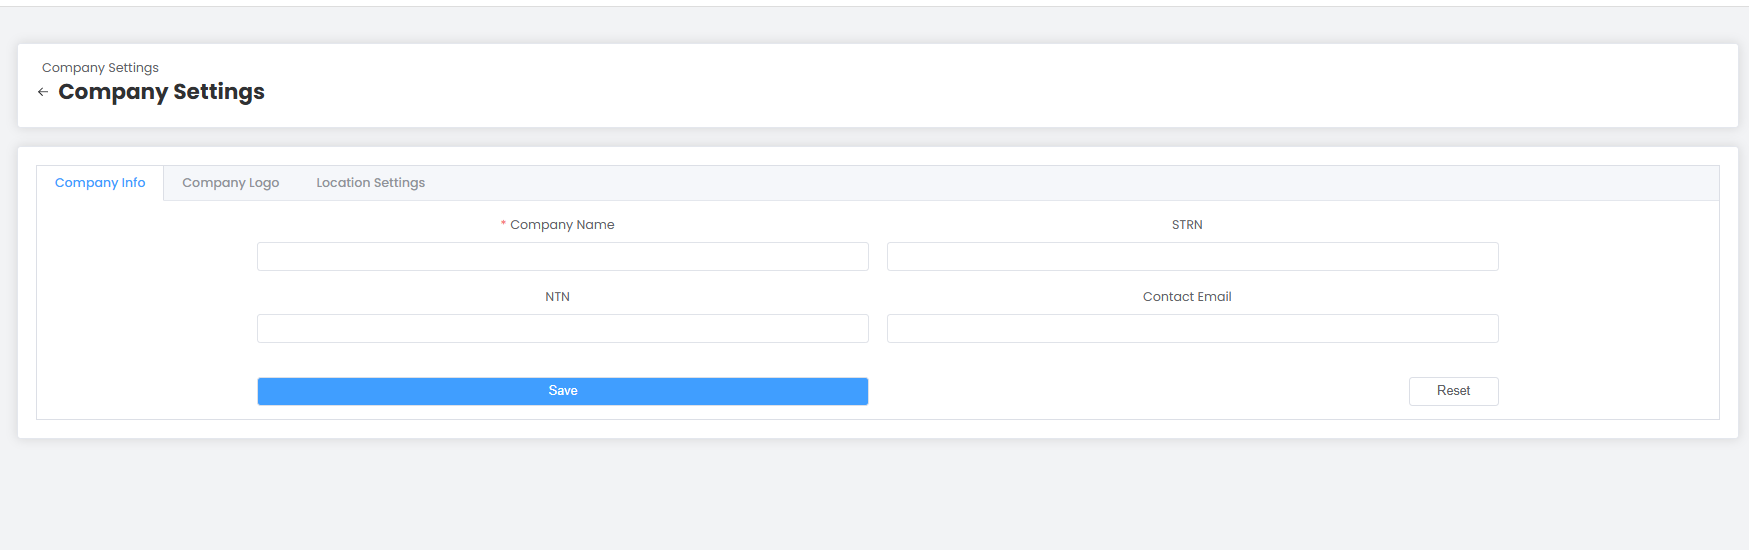Click the Contact Email label

pos(1187,297)
